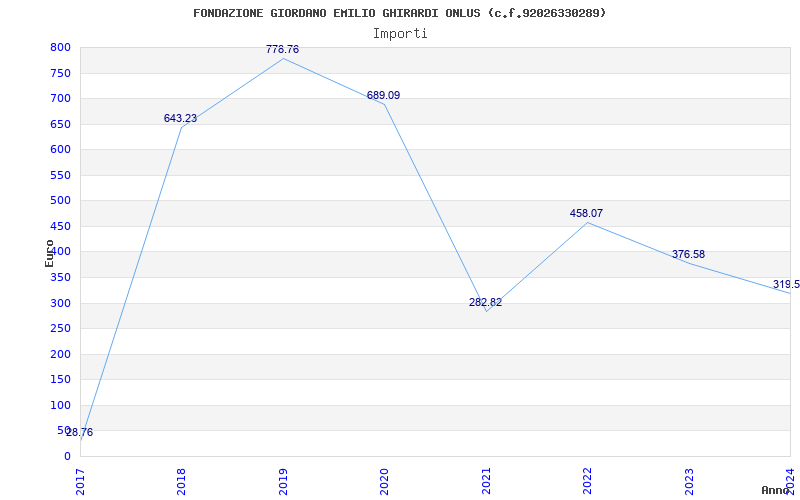800x500 pixels.
Task: Click the 376.58 data label
Action: (x=688, y=254)
